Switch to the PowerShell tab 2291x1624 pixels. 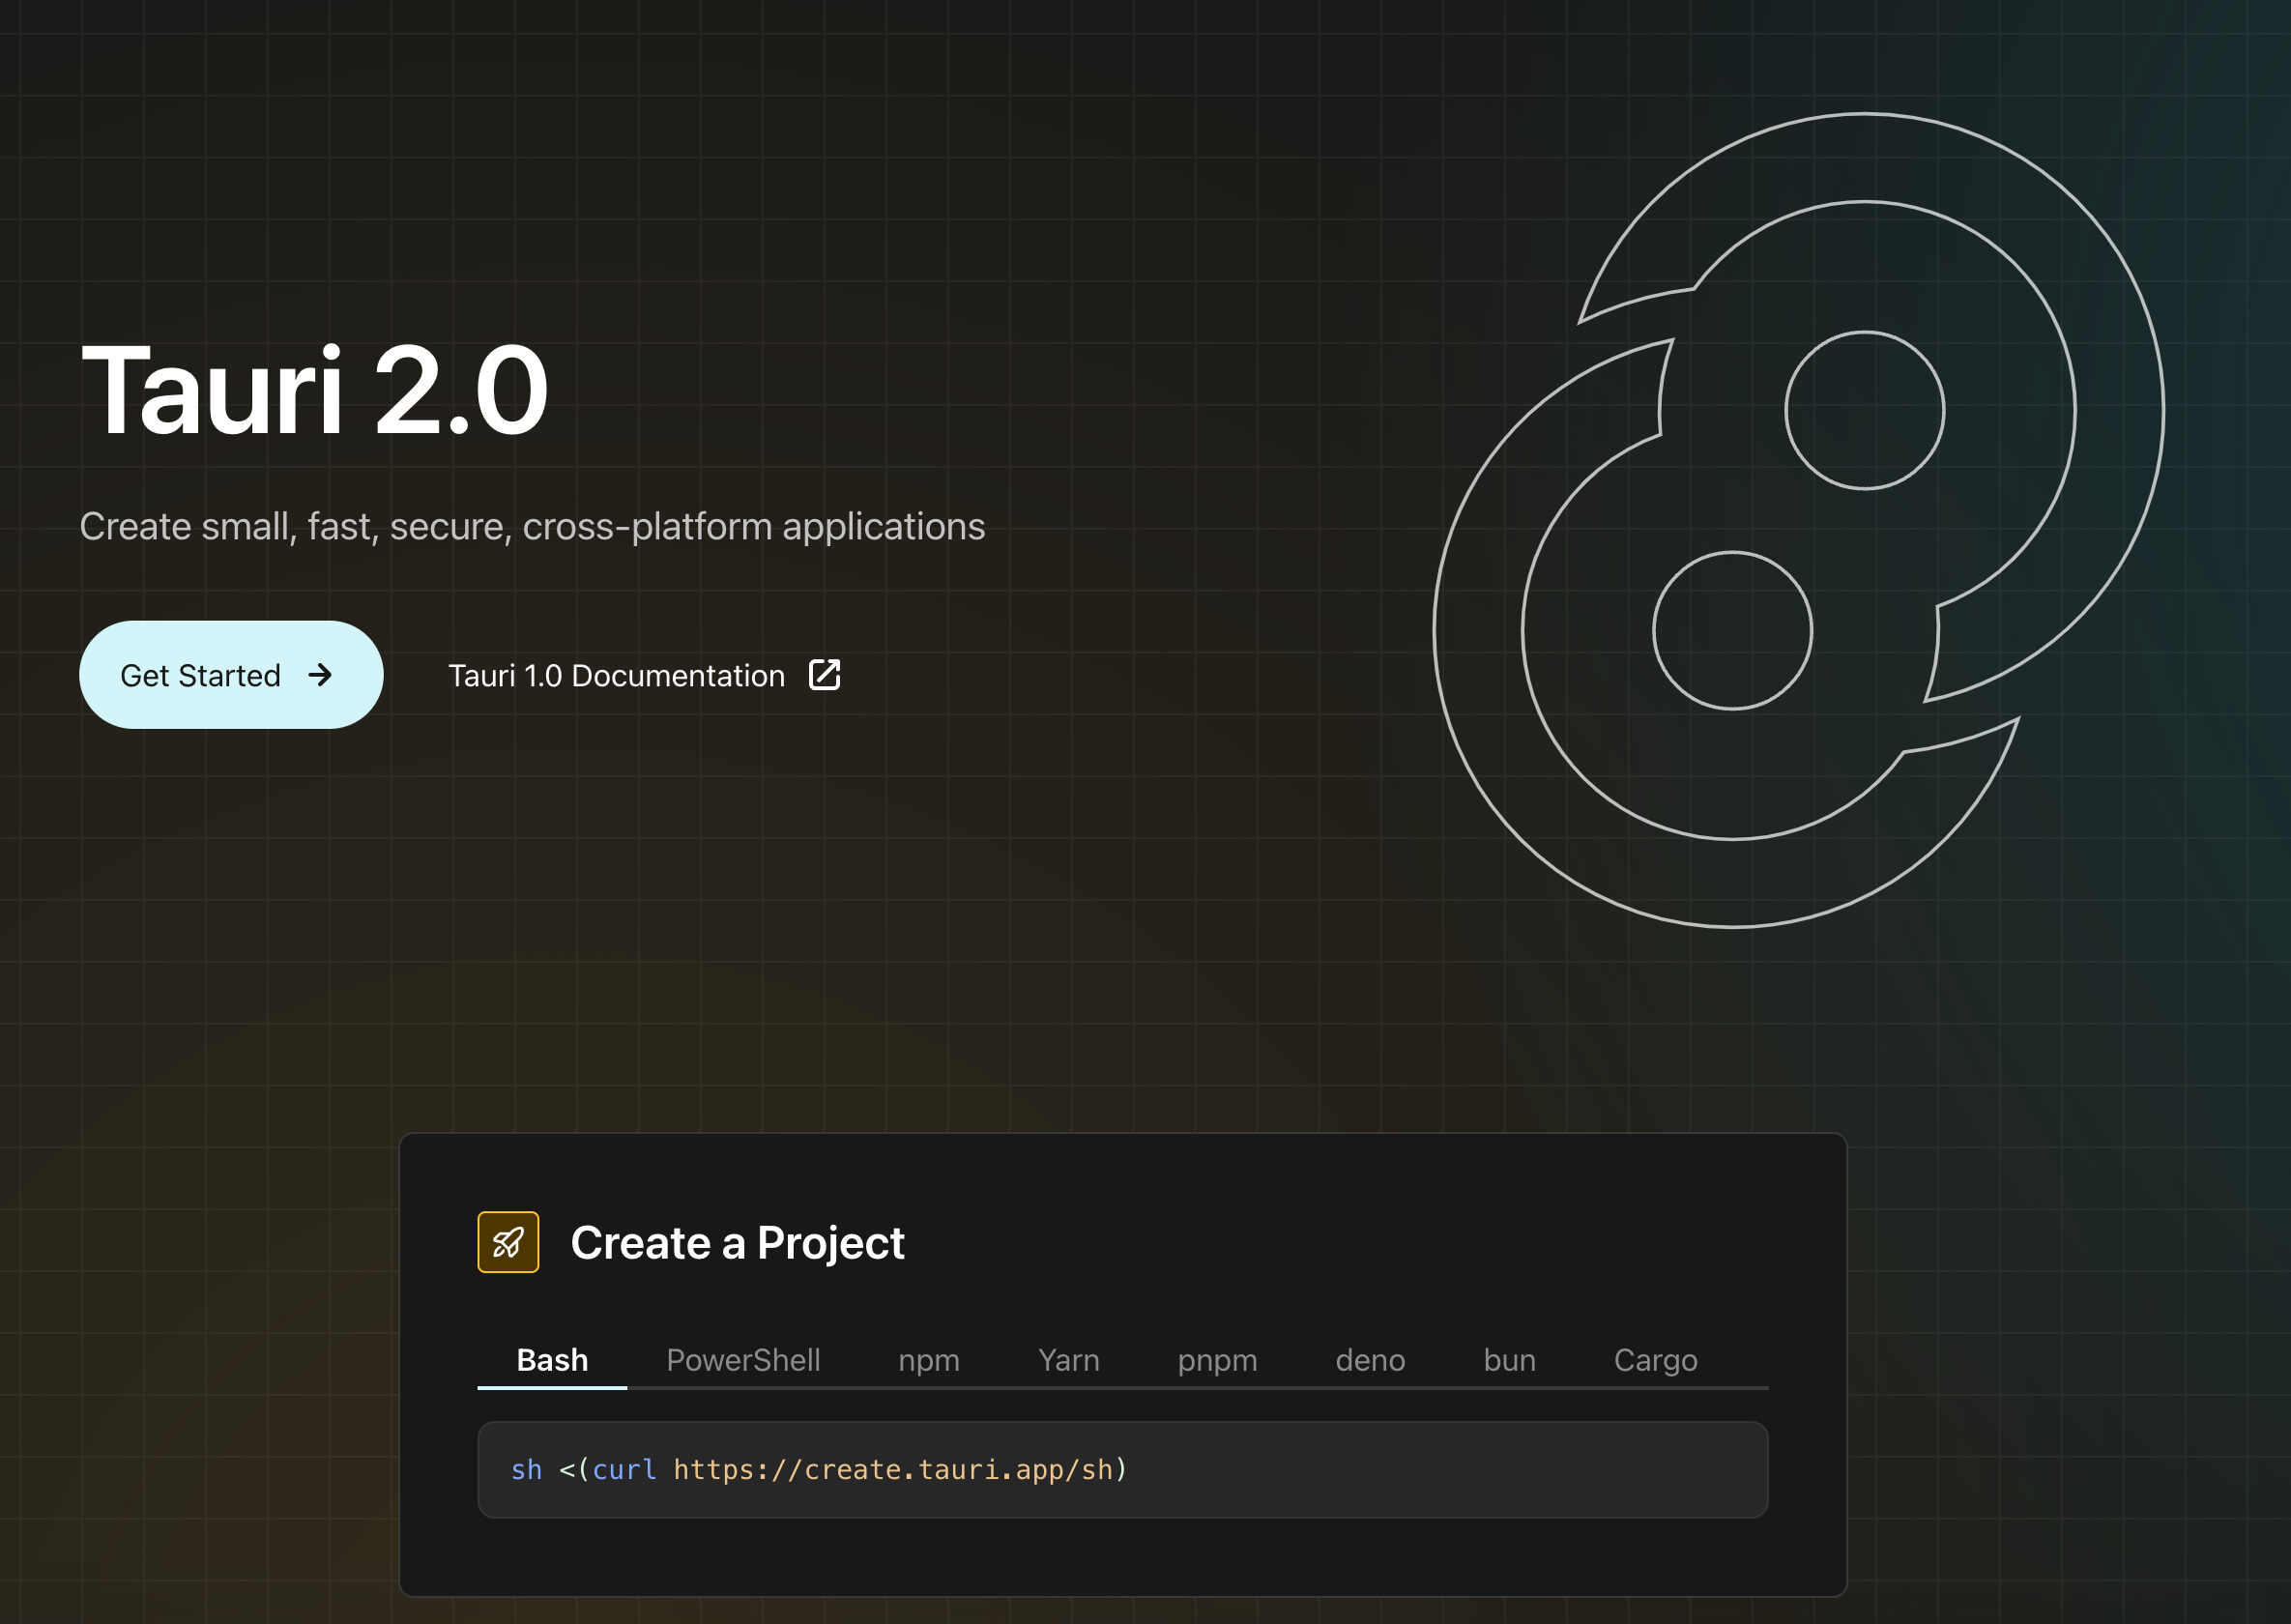coord(743,1360)
